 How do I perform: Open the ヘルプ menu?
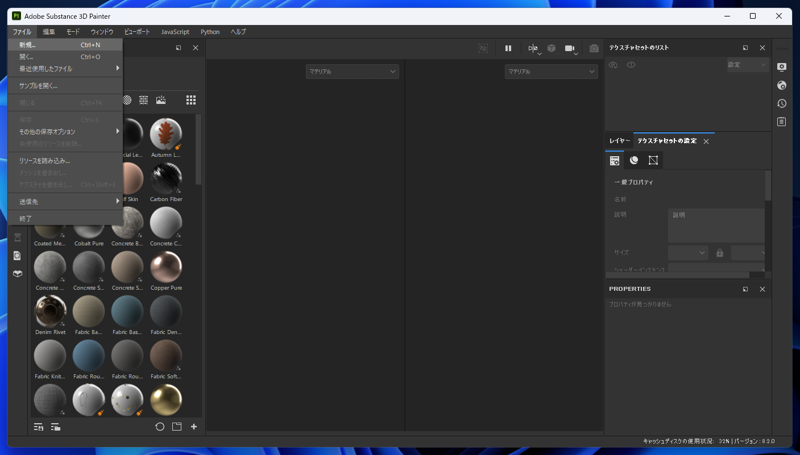pyautogui.click(x=238, y=32)
